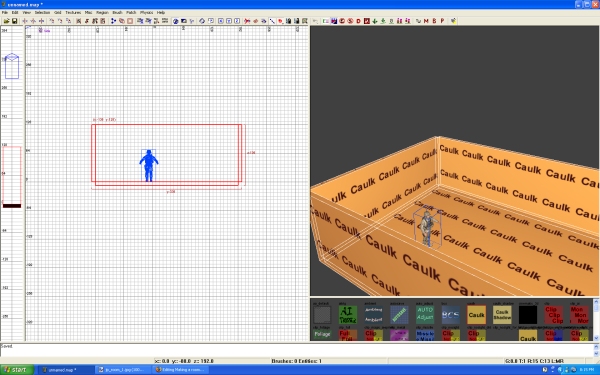Screen dimensions: 600x375
Task: Select the solid black texture swatch
Action: [x=528, y=315]
